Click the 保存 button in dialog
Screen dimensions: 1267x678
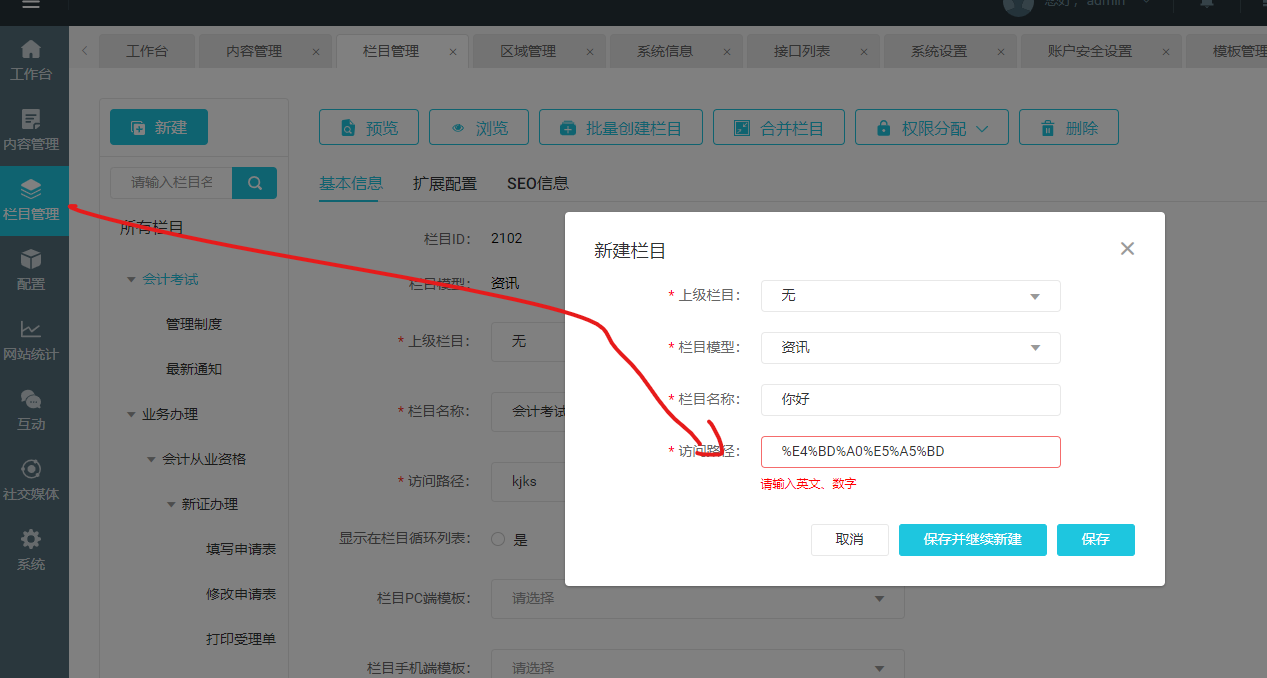[x=1096, y=539]
